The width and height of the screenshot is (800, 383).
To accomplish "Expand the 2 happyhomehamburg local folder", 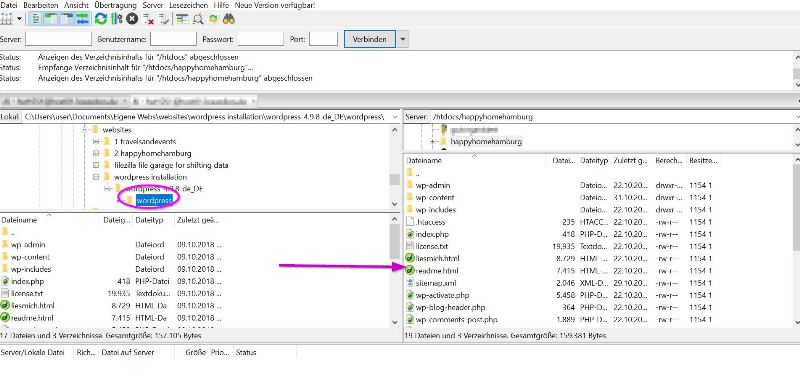I will [95, 153].
